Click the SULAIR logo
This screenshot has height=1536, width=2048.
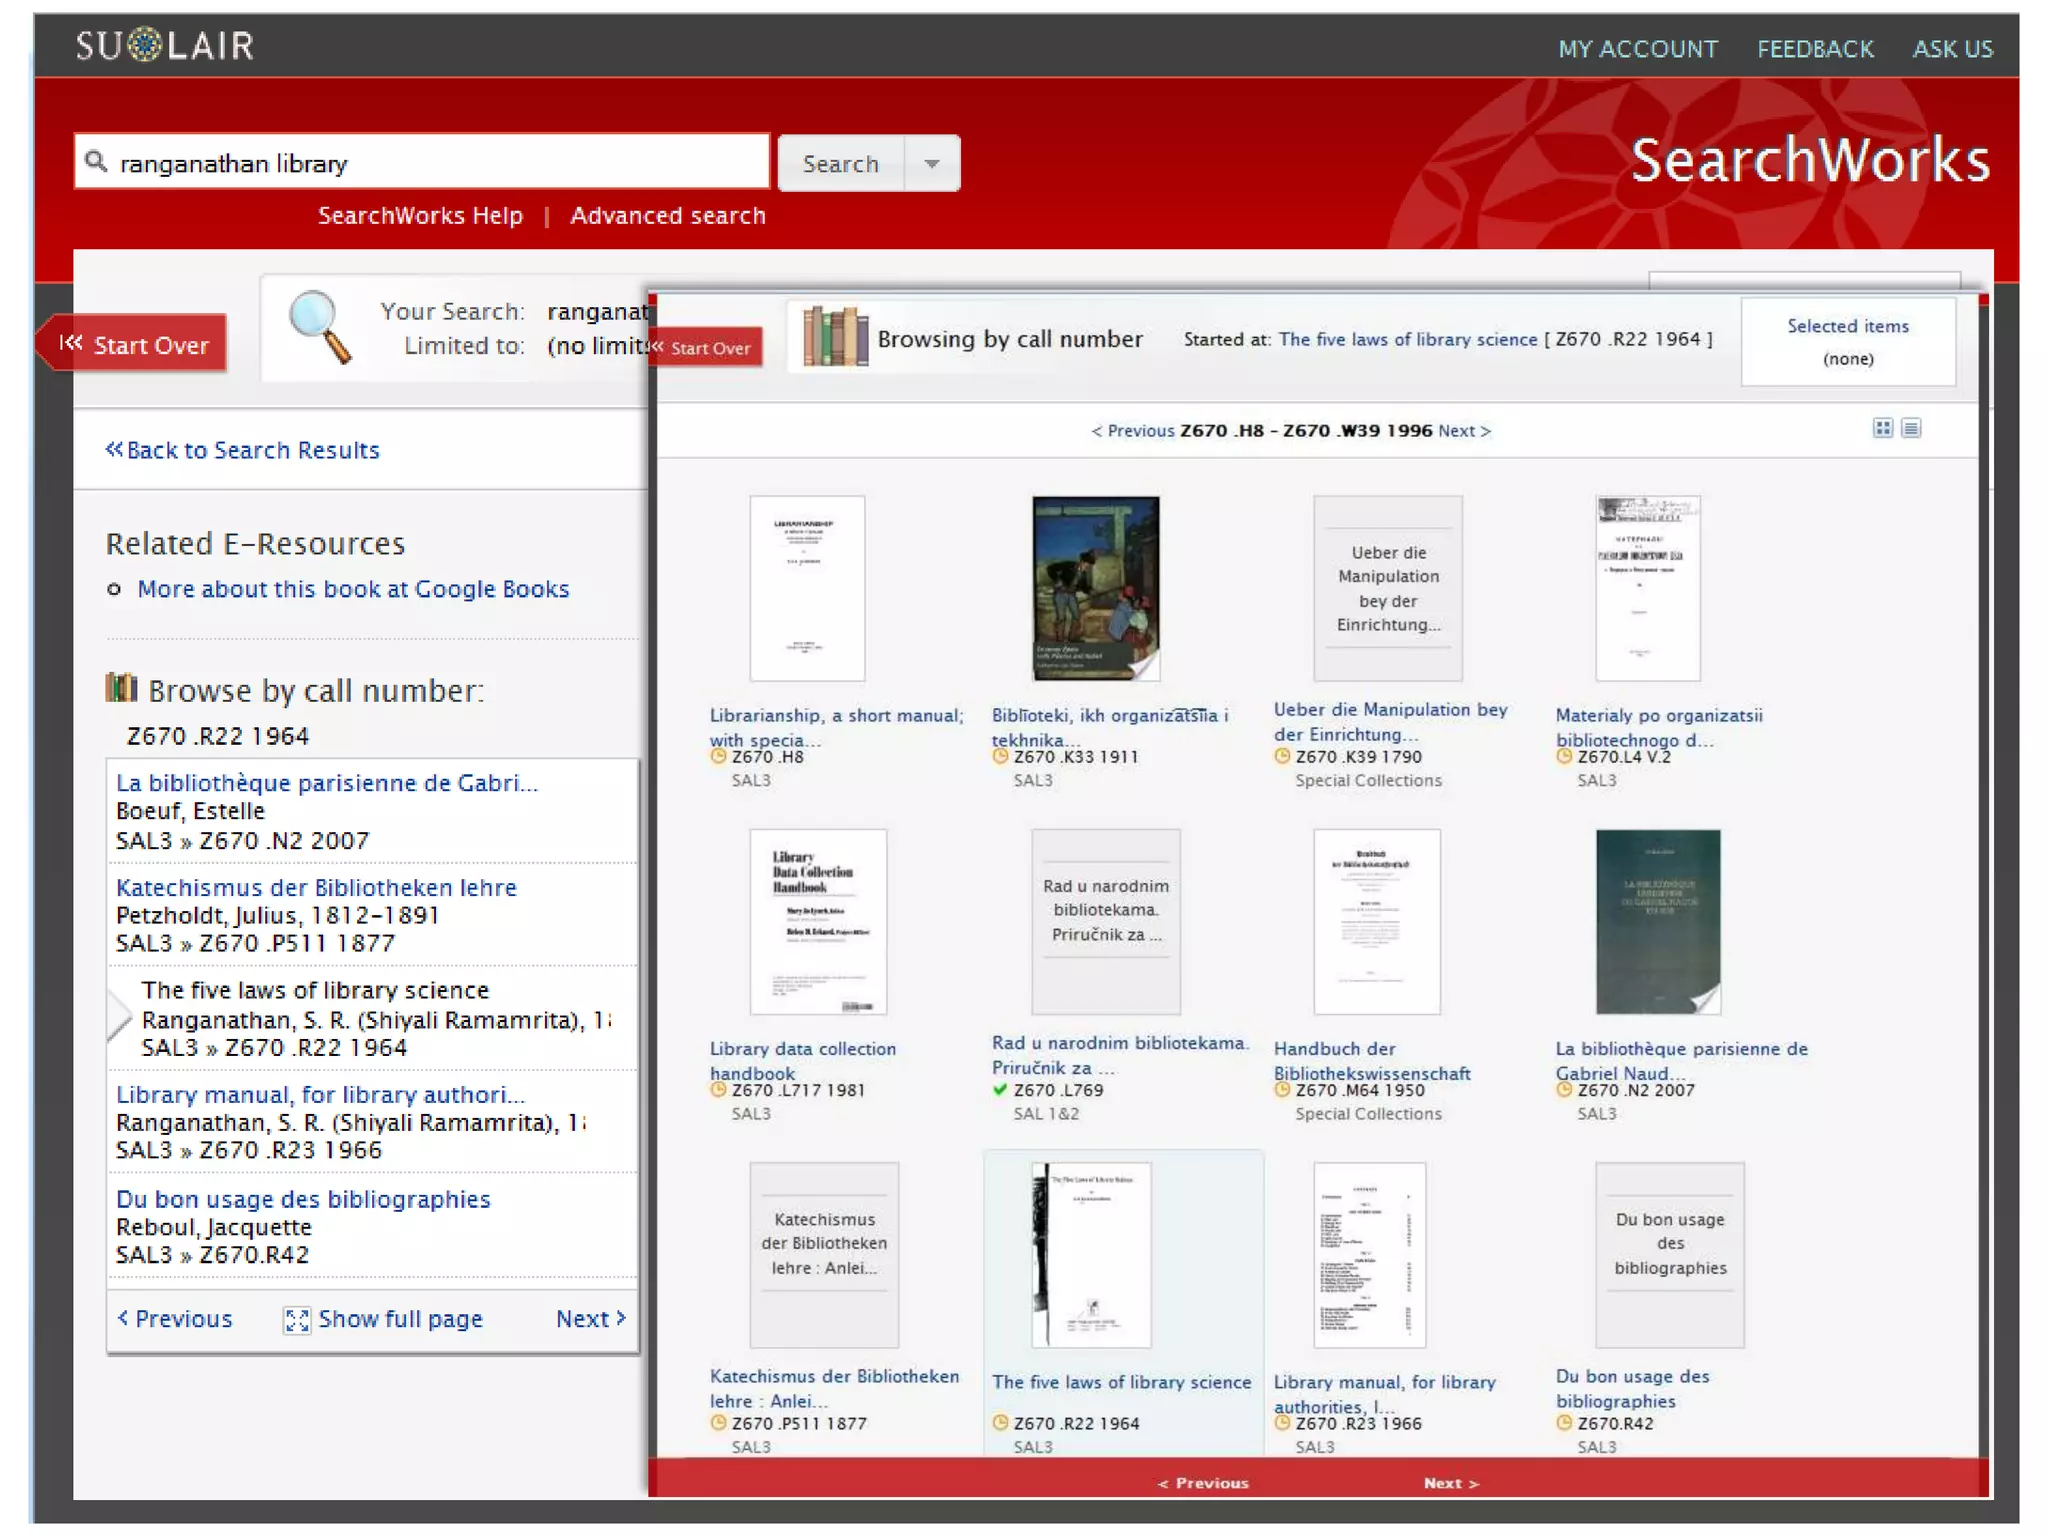(165, 45)
